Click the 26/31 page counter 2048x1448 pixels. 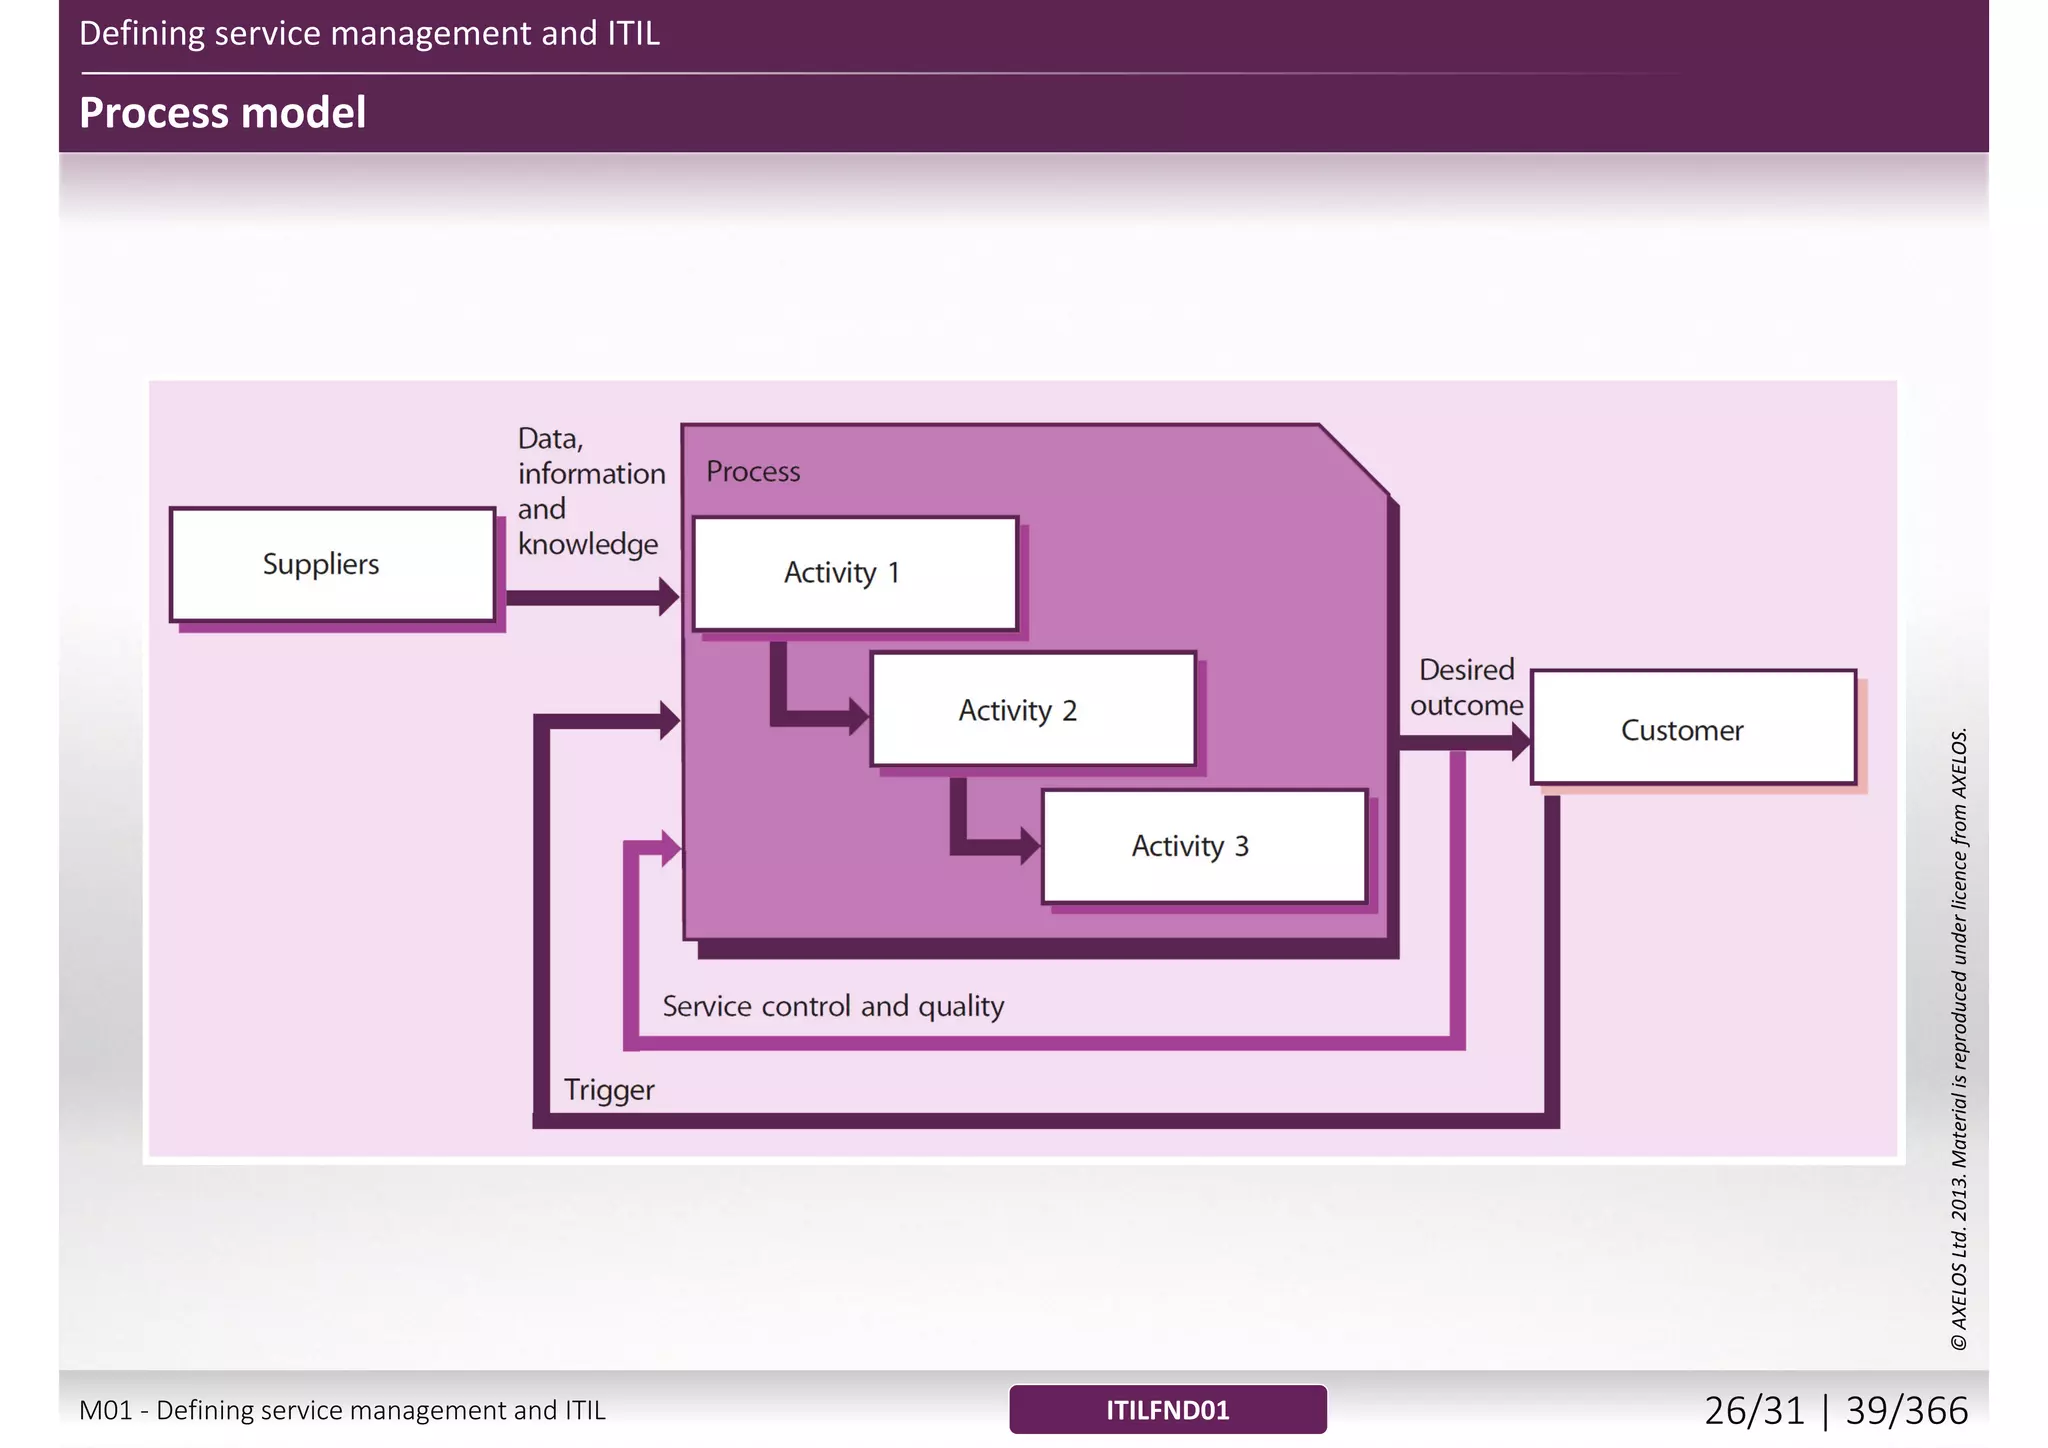(x=1754, y=1410)
